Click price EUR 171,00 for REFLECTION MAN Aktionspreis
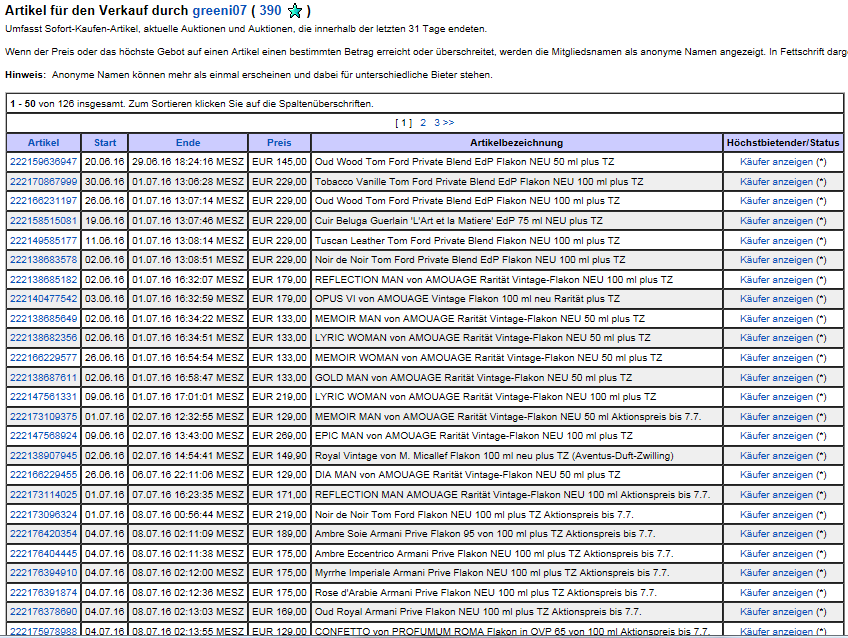 279,494
